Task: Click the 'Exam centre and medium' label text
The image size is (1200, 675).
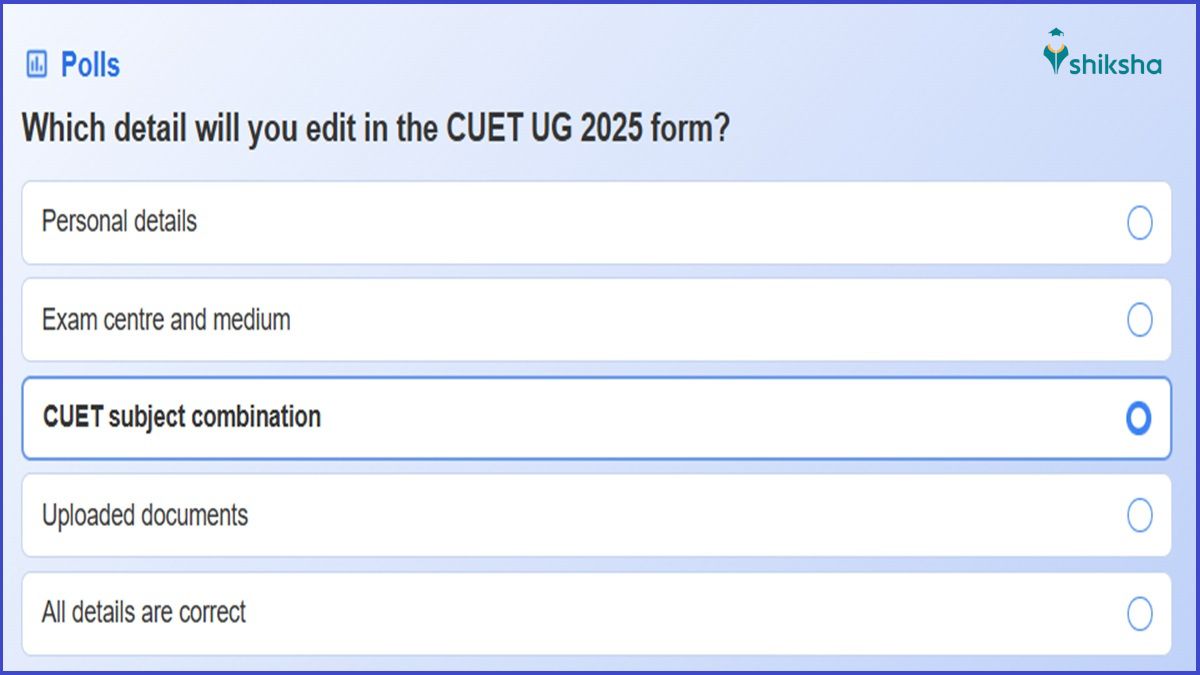Action: point(166,320)
